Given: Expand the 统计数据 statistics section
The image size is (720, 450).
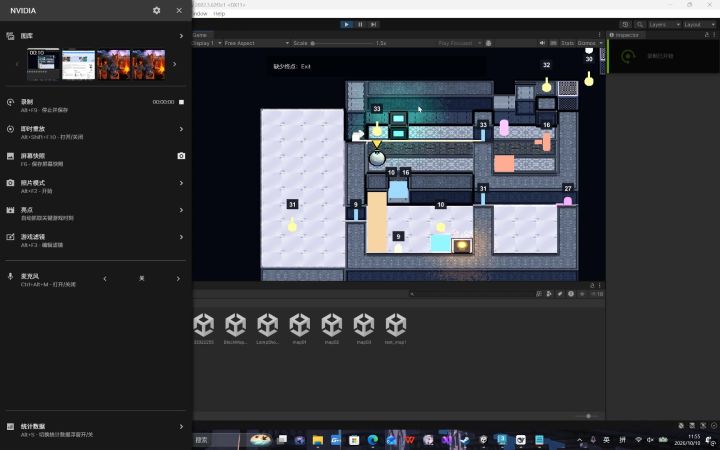Looking at the screenshot, I should pos(181,427).
